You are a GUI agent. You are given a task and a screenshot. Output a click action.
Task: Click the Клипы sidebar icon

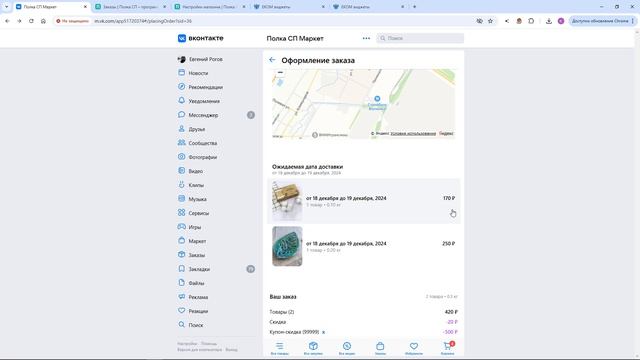click(x=182, y=185)
